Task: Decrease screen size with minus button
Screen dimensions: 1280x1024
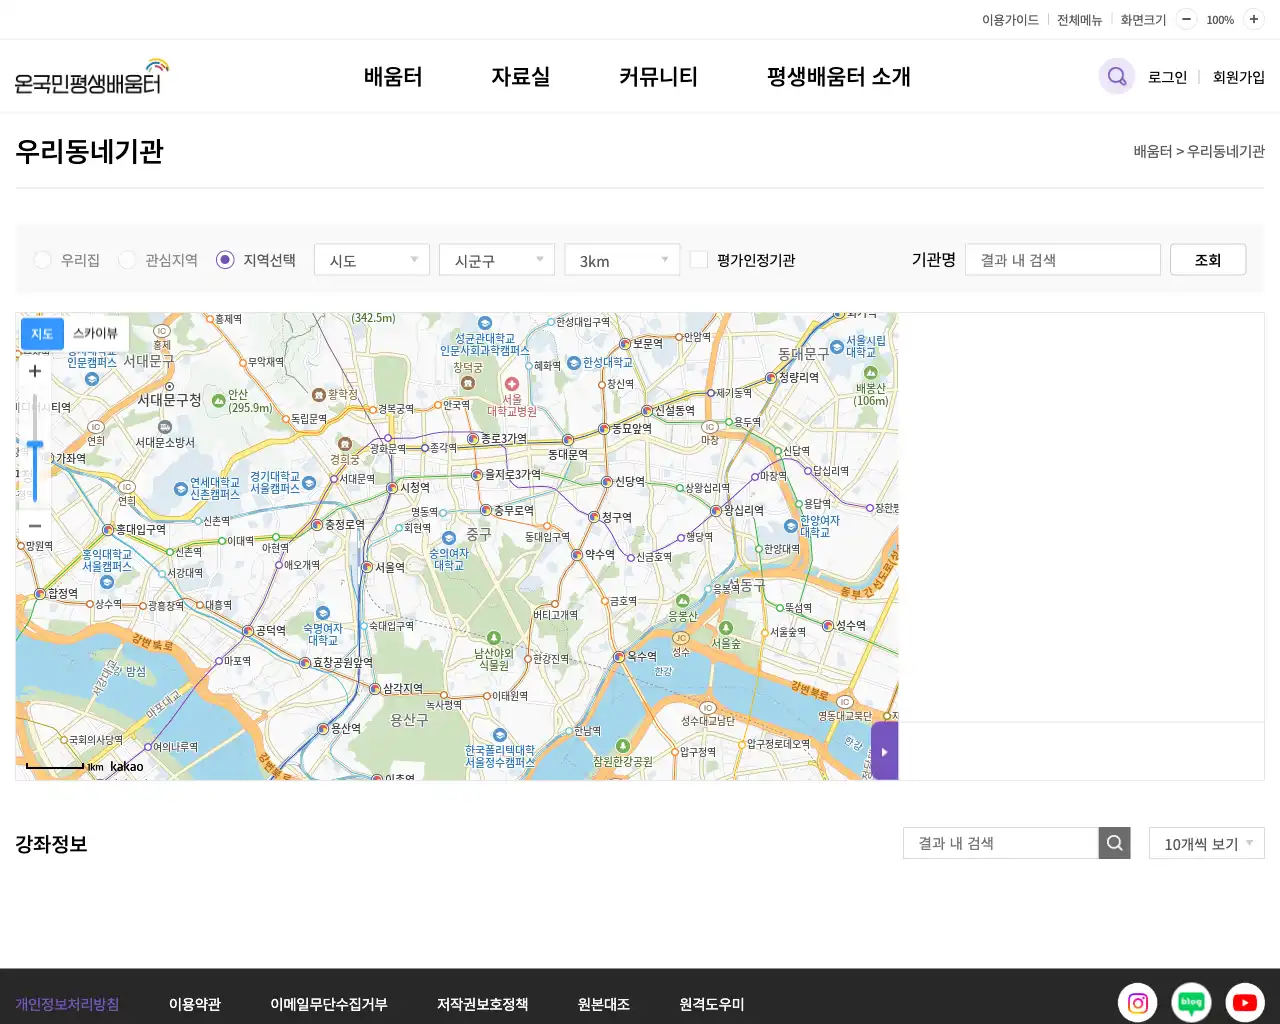Action: 1186,19
